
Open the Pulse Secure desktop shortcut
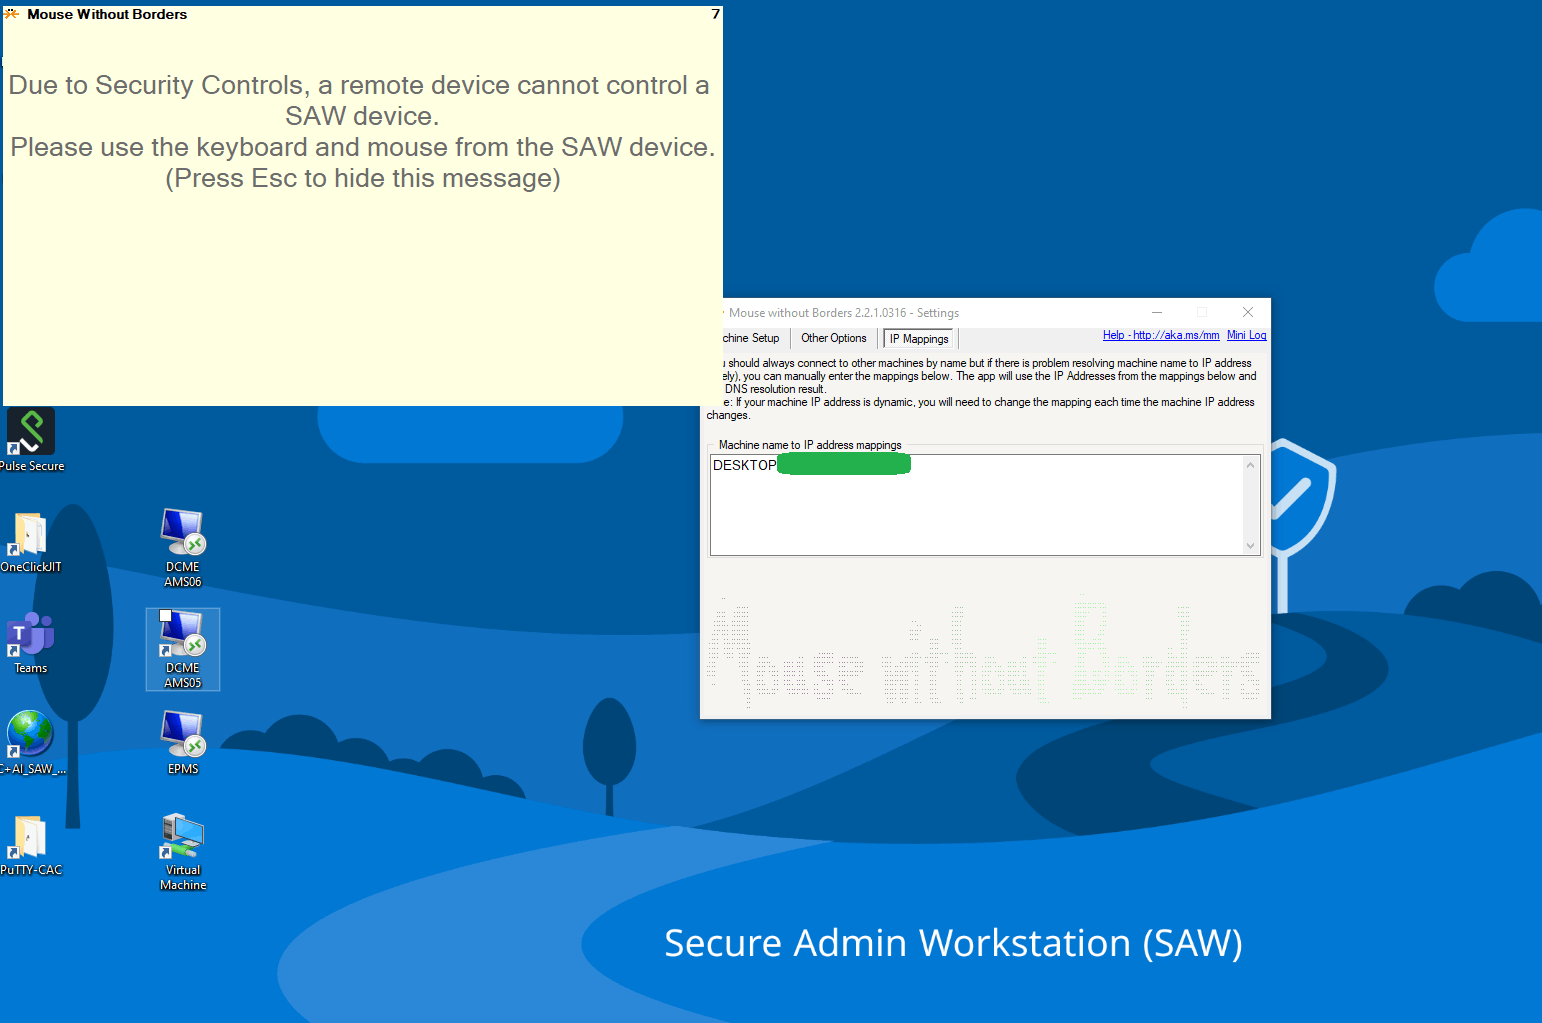(x=31, y=440)
